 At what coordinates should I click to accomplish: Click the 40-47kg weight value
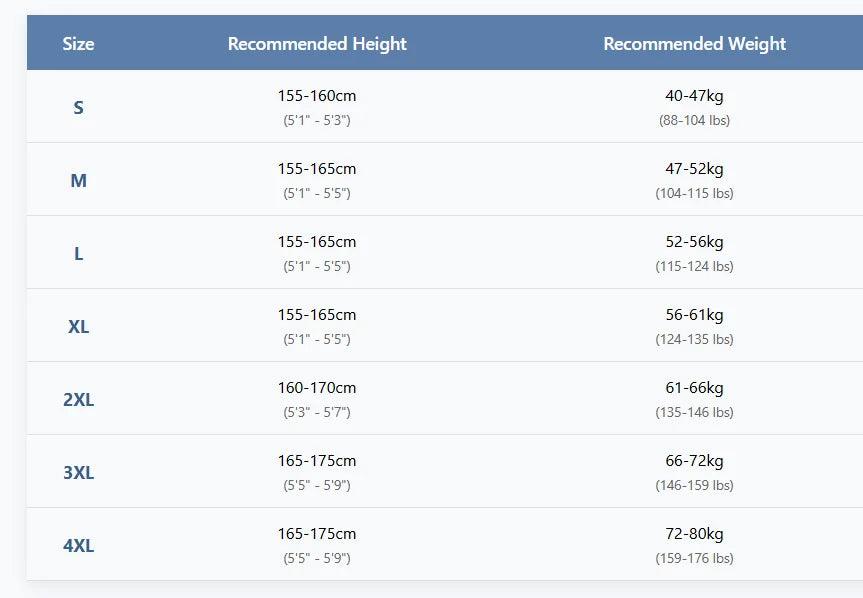pos(694,96)
